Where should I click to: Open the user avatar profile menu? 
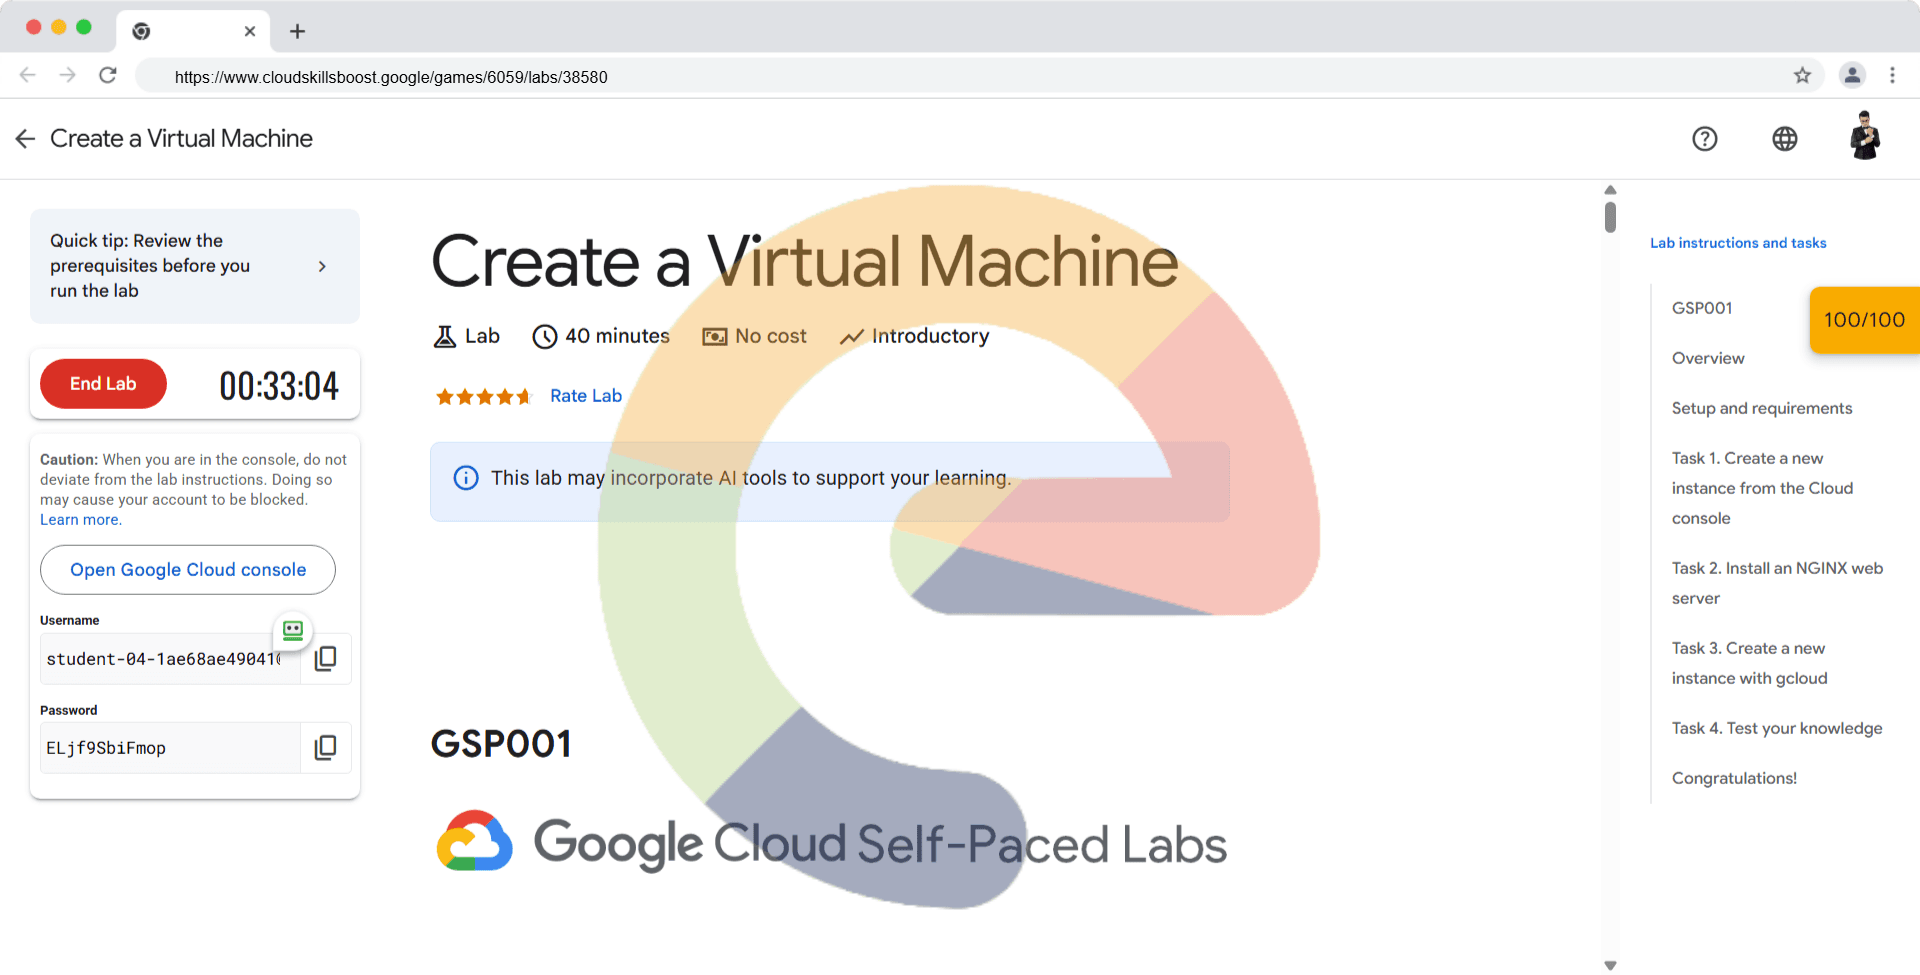pyautogui.click(x=1864, y=137)
